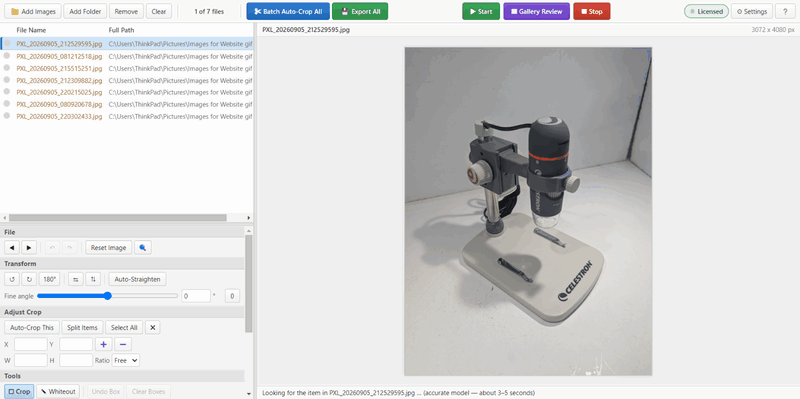The image size is (800, 399).
Task: Toggle status dot for PXL_20260905_212529595.jpg
Action: pos(7,43)
